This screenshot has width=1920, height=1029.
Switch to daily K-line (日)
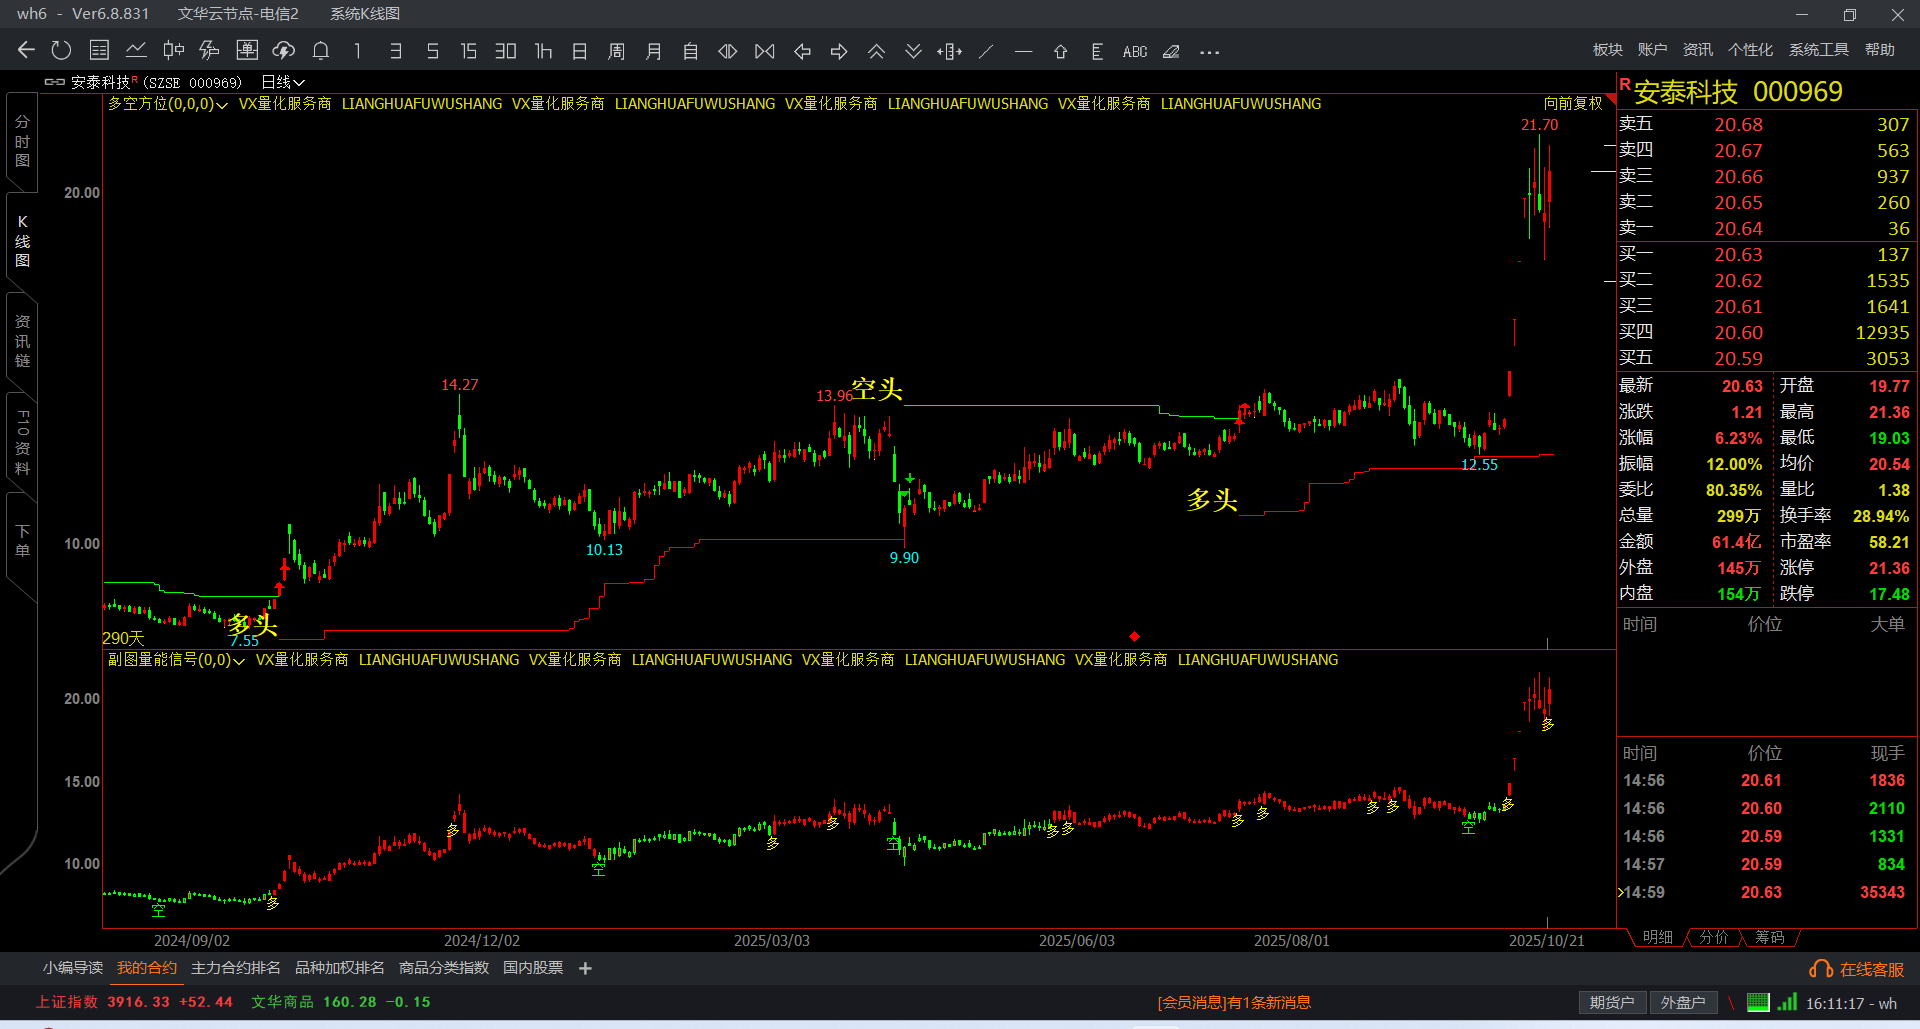tap(579, 51)
